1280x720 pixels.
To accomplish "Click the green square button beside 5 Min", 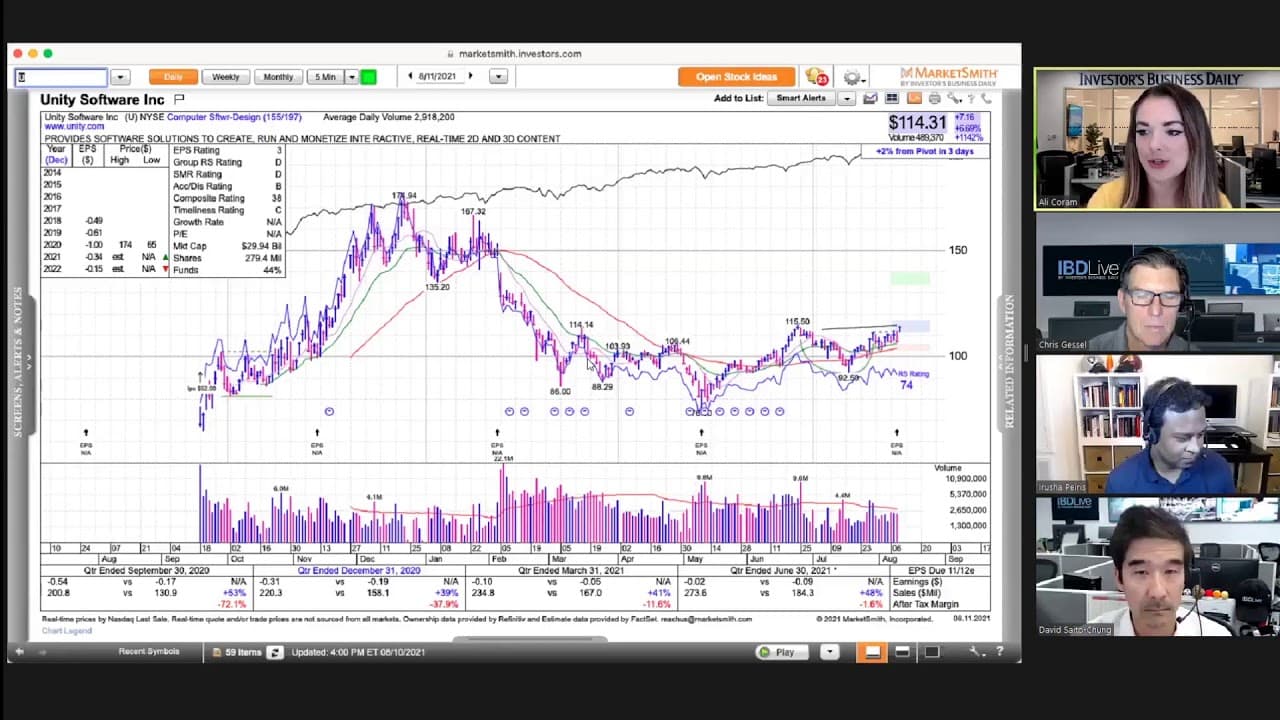I will pyautogui.click(x=368, y=77).
